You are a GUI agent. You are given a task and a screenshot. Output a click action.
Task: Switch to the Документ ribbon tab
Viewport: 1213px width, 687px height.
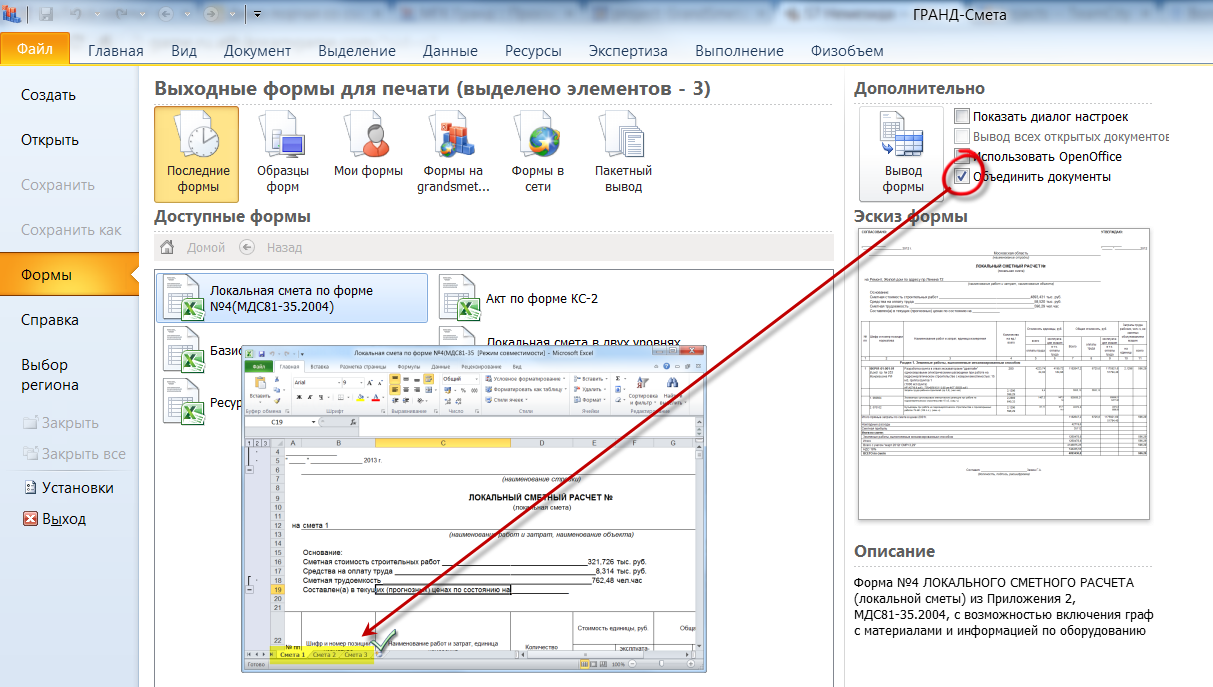257,51
